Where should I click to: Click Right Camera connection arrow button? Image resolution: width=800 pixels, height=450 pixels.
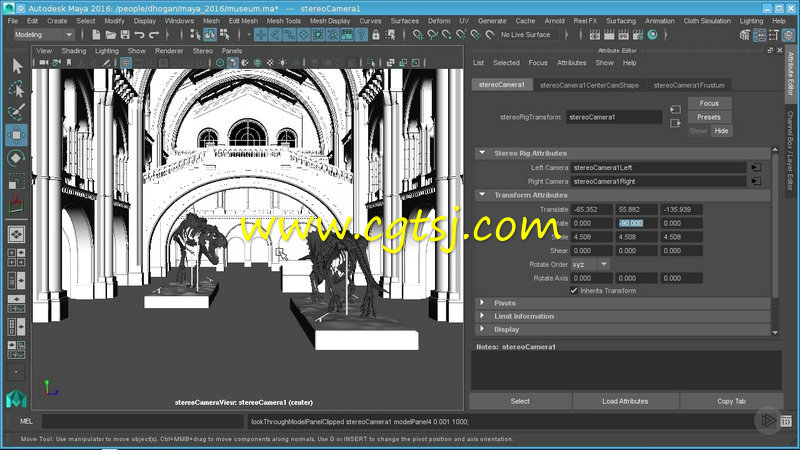click(756, 181)
